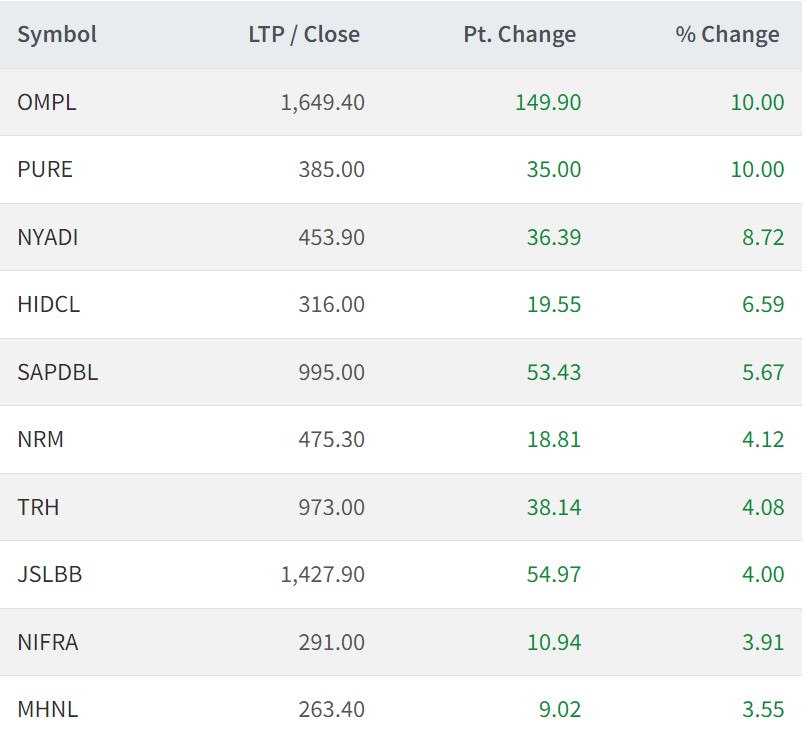Screen dimensions: 805x741
Task: Select SAPDBL percent change 5.67
Action: [763, 372]
